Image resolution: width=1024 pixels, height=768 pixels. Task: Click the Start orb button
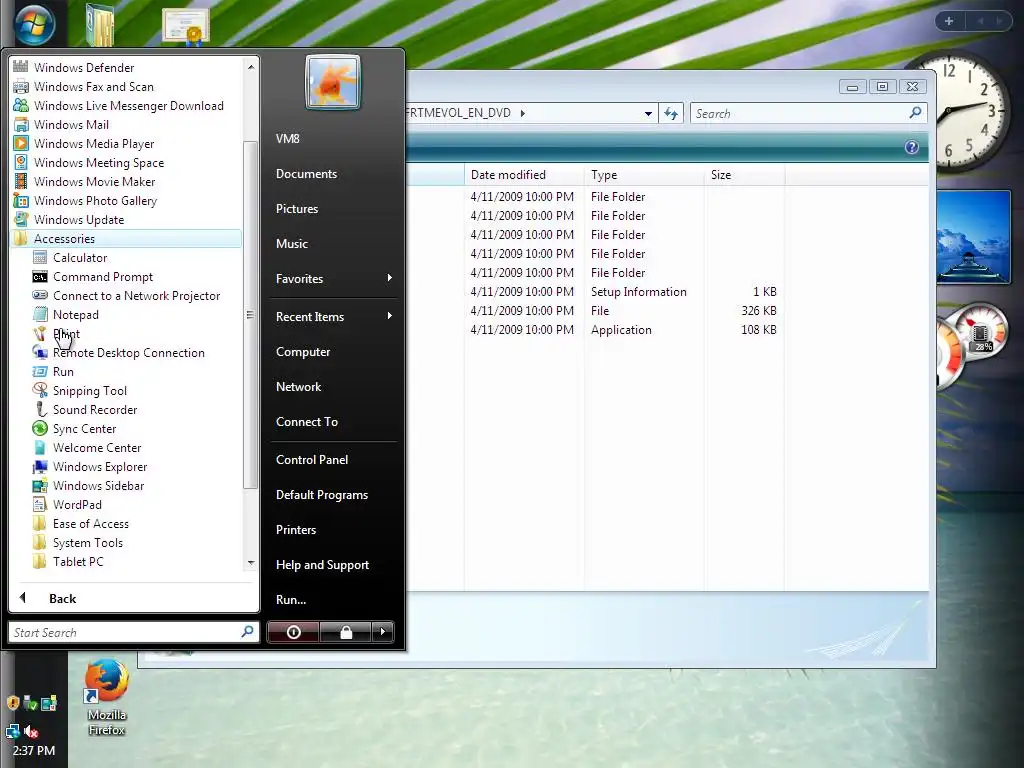coord(34,25)
